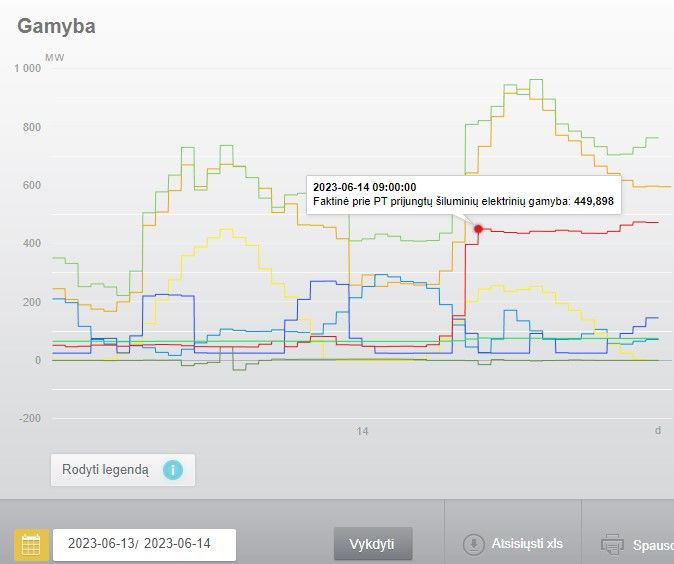Focus the 2023-06-13/2023-06-14 date range field
This screenshot has height=564, width=674.
point(144,544)
